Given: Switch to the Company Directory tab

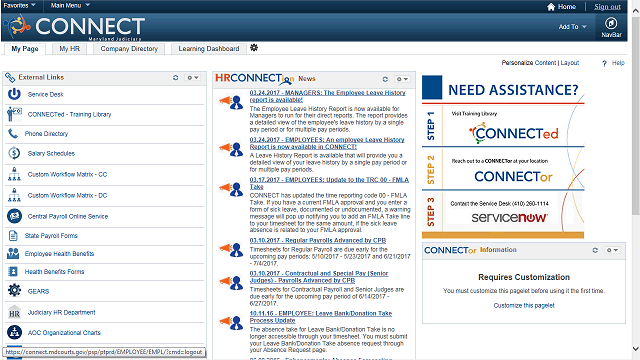Looking at the screenshot, I should click(x=129, y=49).
